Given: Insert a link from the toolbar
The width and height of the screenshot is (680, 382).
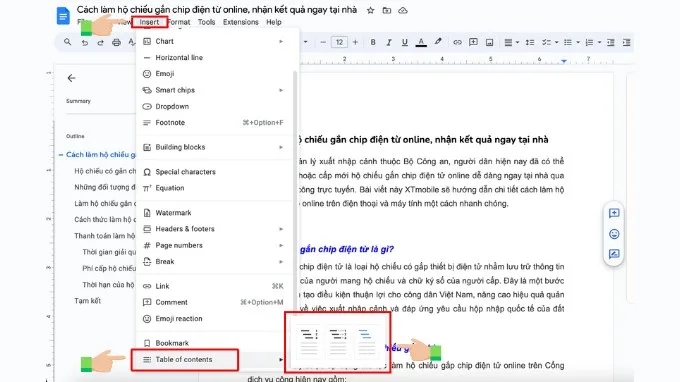Looking at the screenshot, I should point(457,42).
